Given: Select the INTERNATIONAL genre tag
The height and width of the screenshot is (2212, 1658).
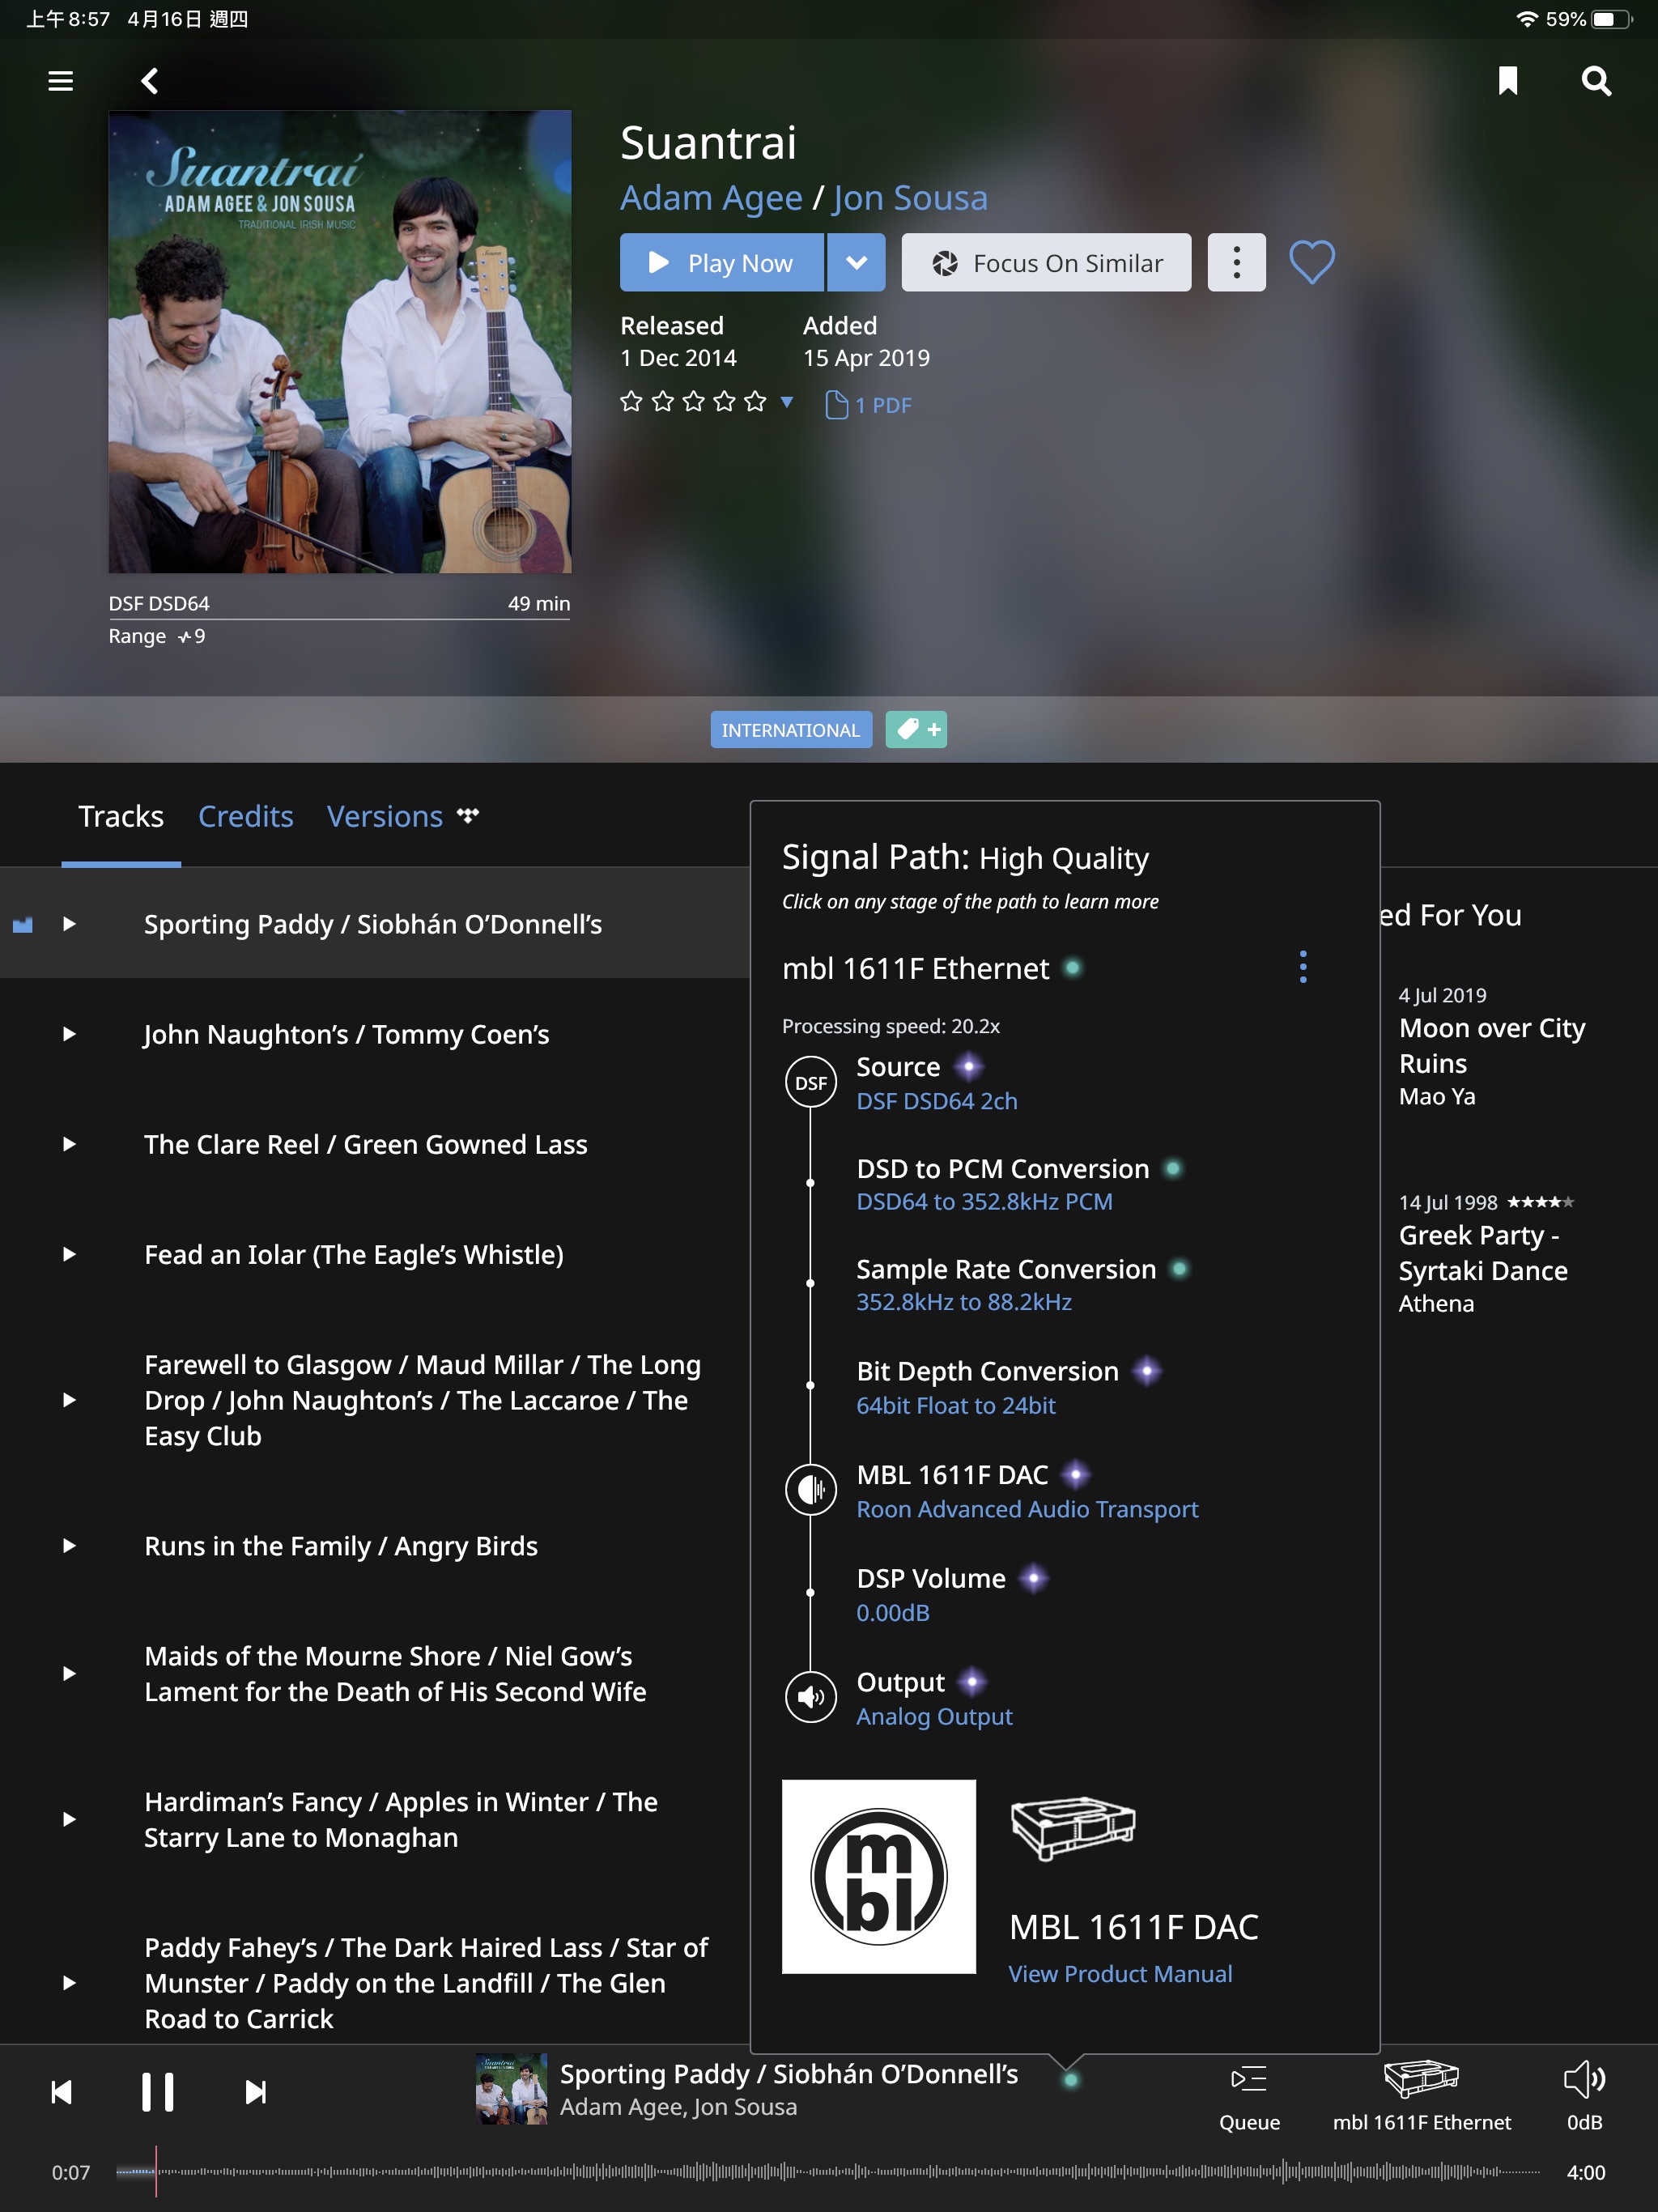Looking at the screenshot, I should [791, 730].
